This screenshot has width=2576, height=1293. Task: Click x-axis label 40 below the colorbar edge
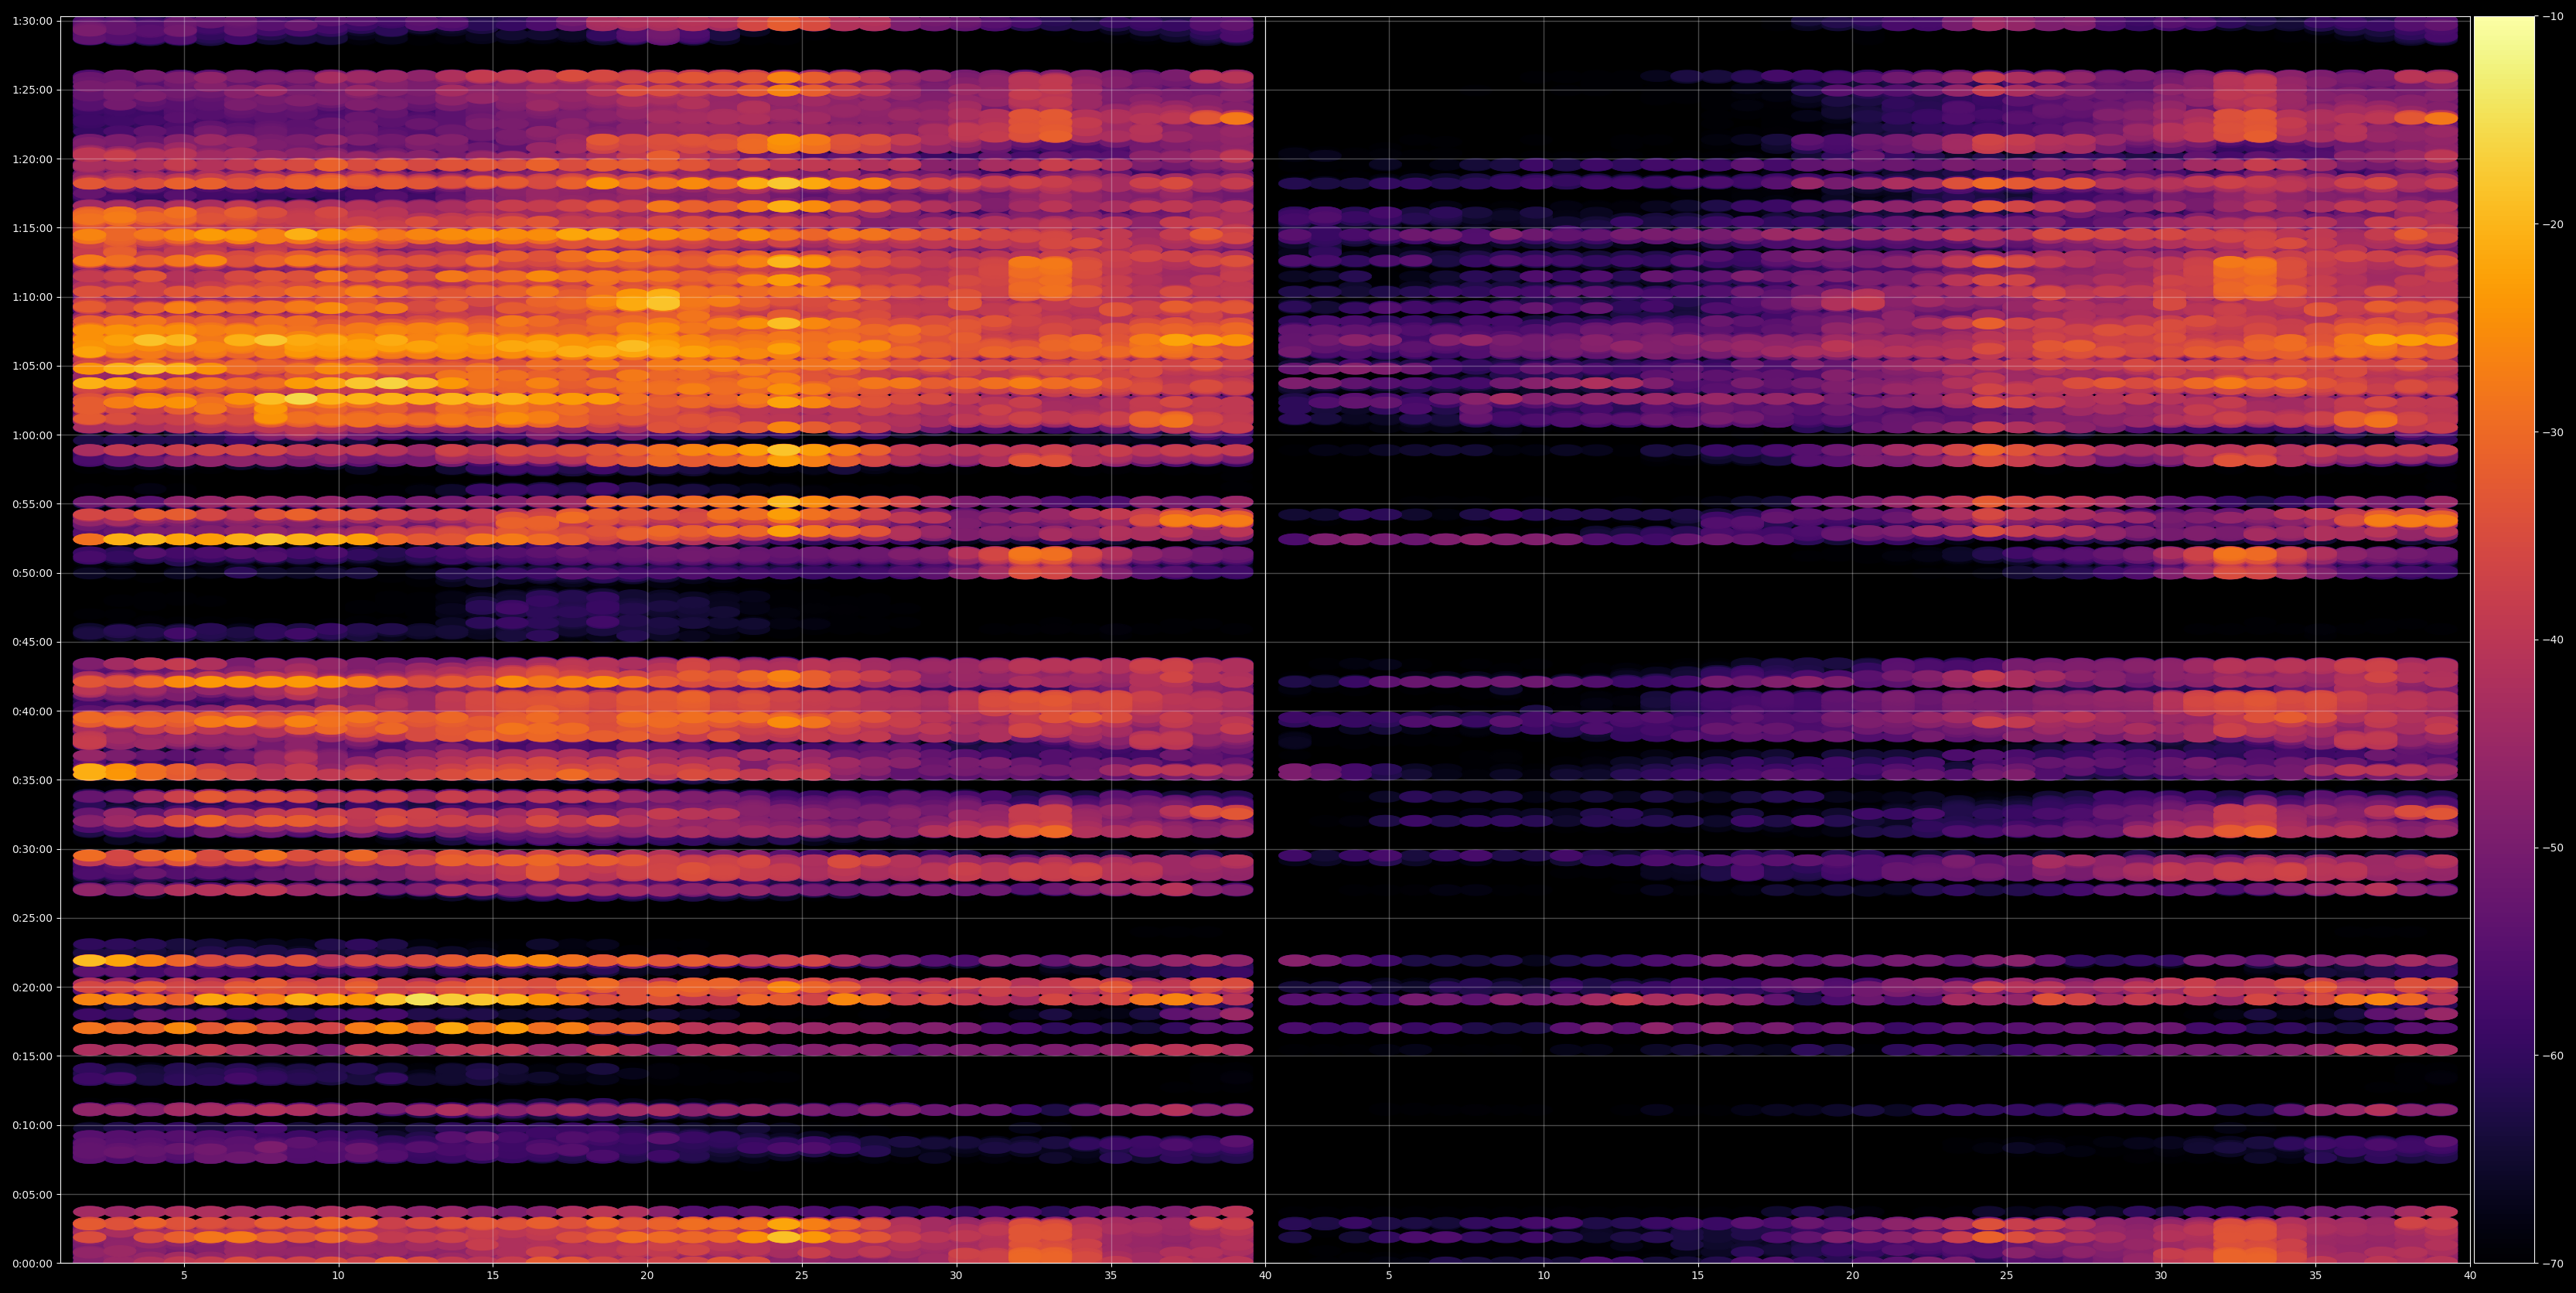(x=2470, y=1276)
